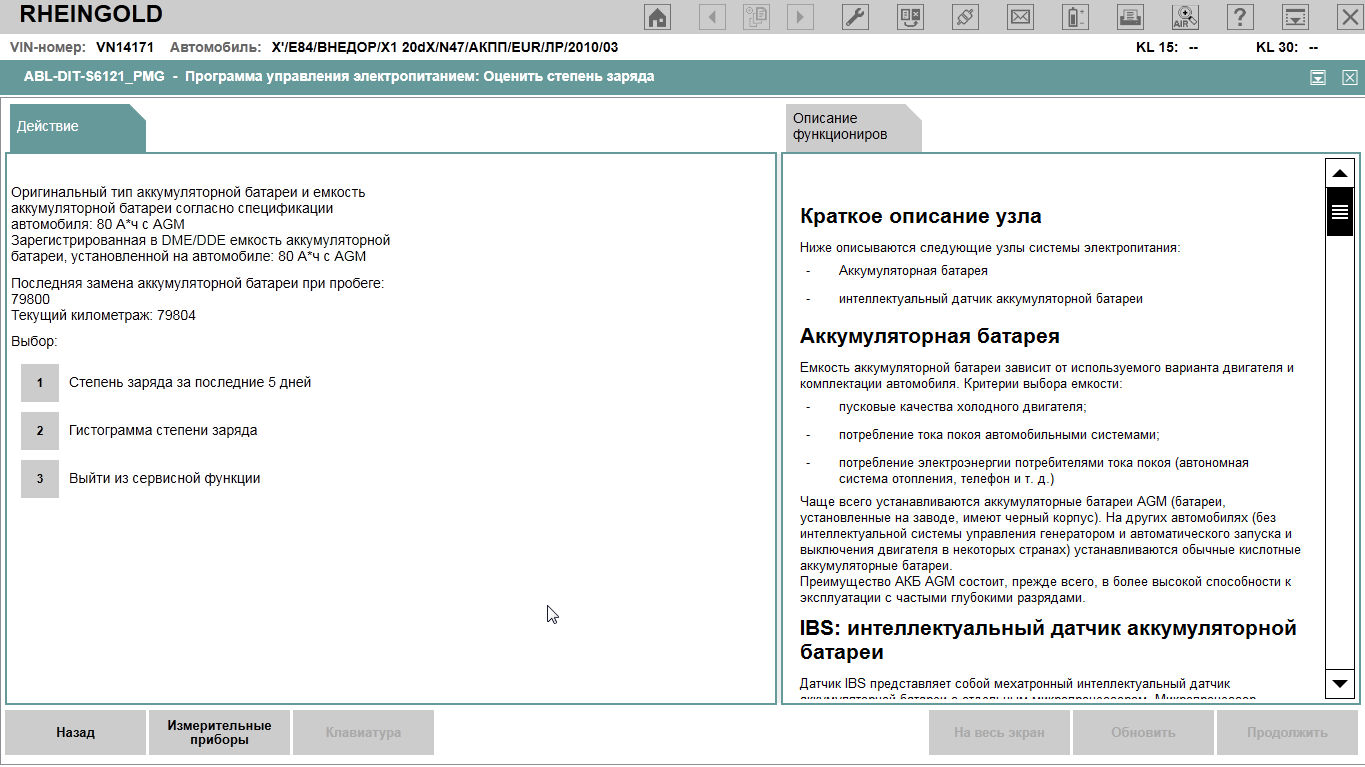This screenshot has width=1365, height=767.
Task: Click the connection plug icon
Action: pos(966,17)
